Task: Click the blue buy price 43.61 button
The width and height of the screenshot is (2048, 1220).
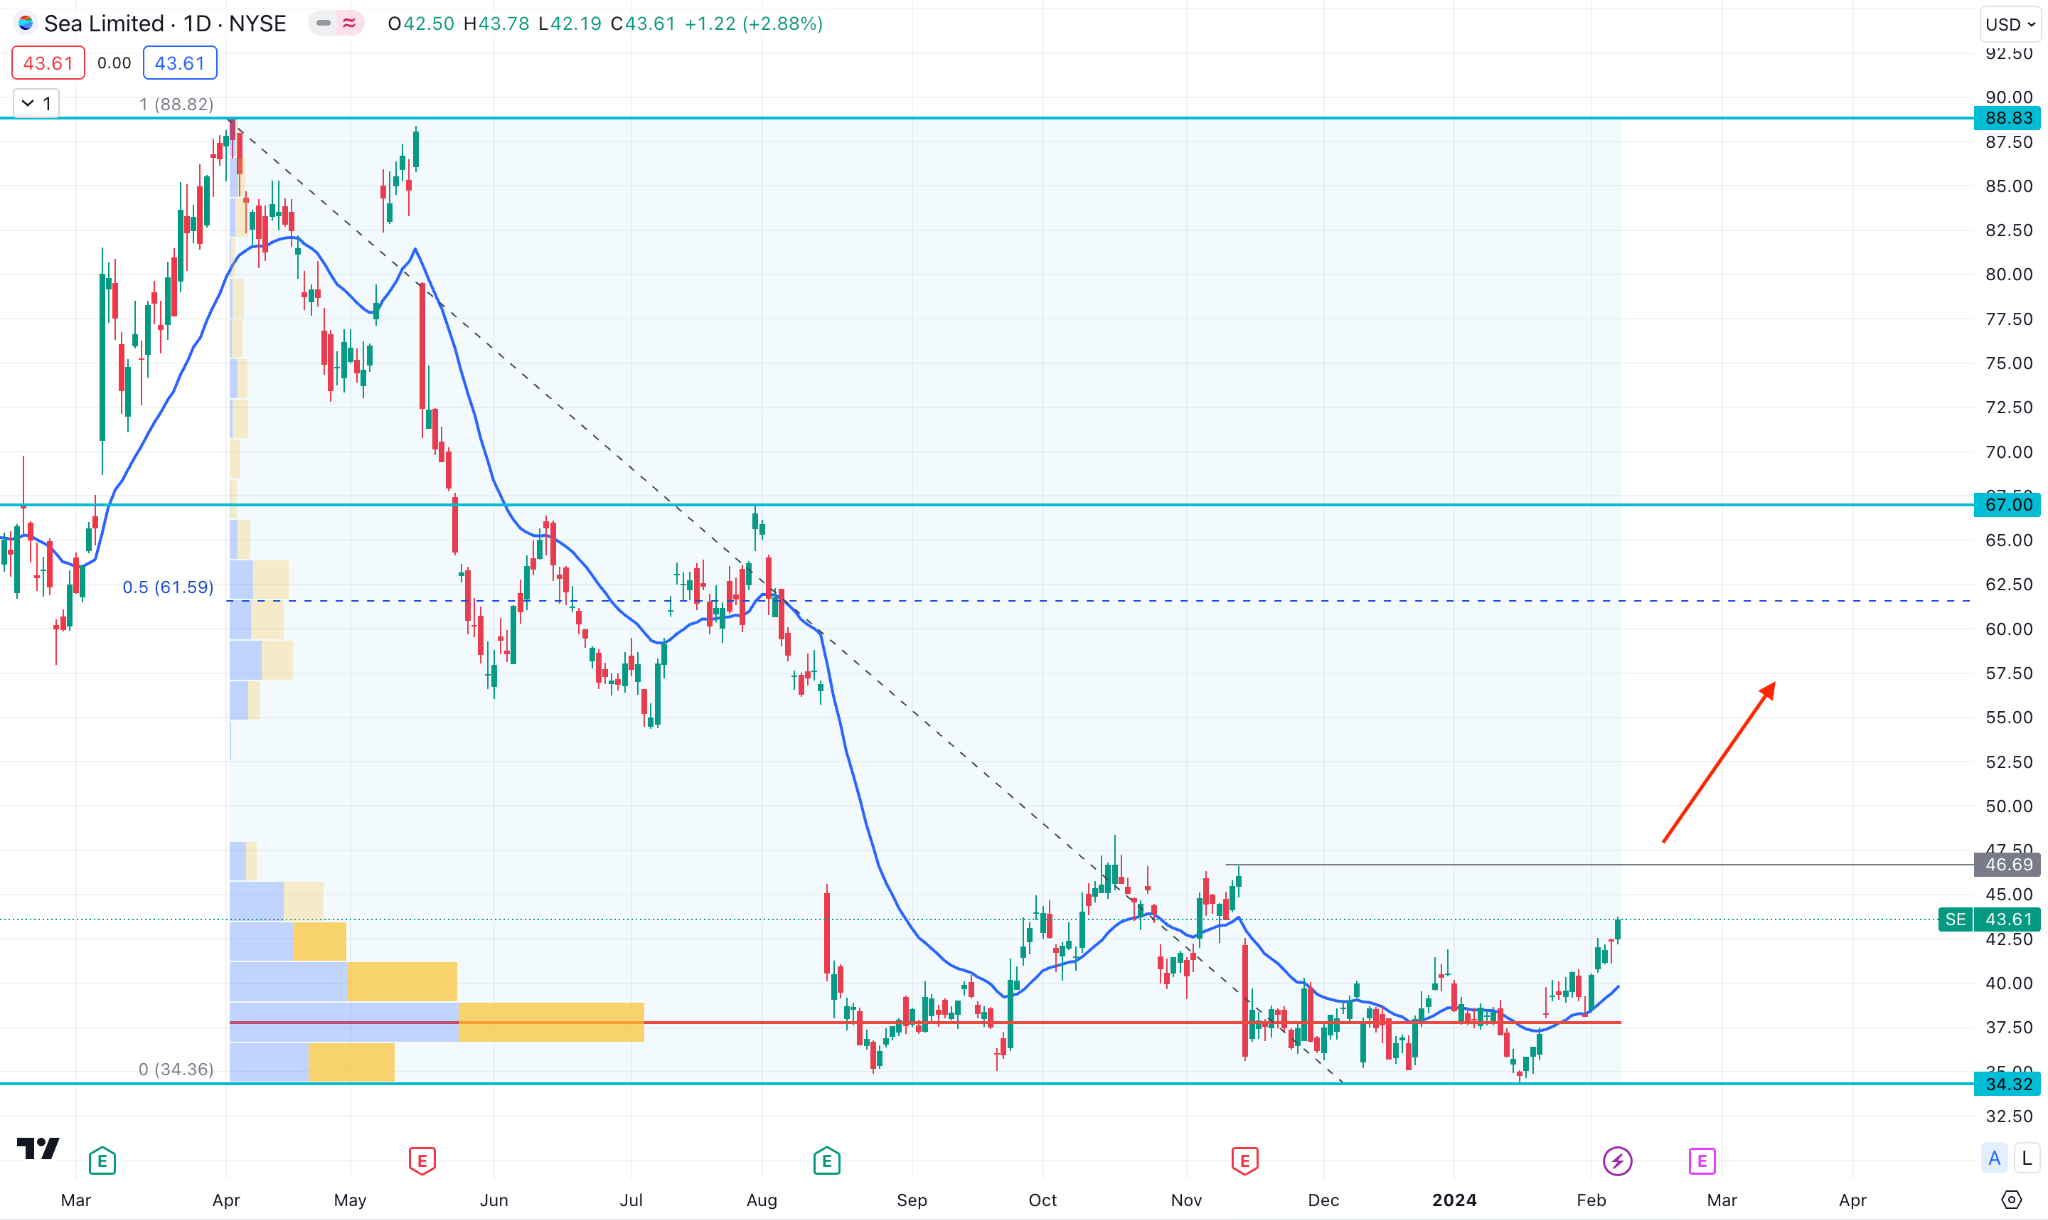Action: pyautogui.click(x=180, y=63)
